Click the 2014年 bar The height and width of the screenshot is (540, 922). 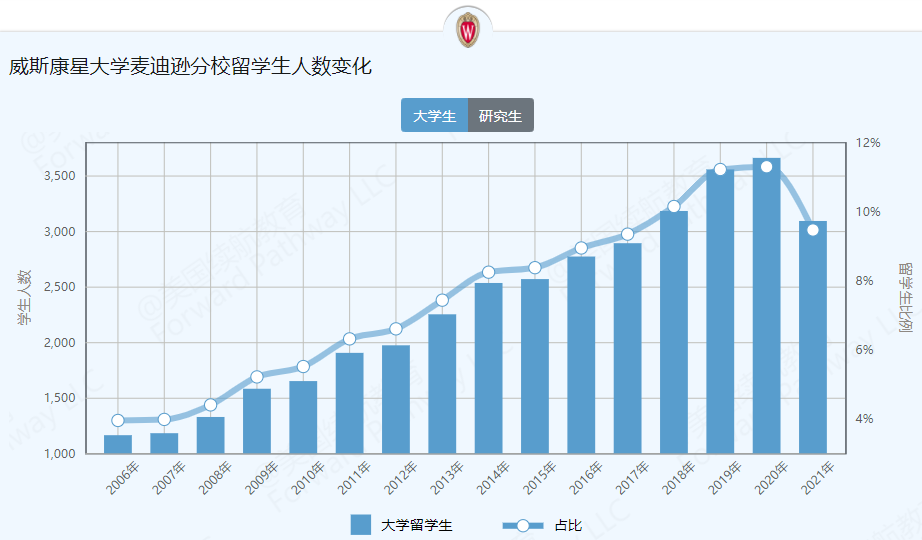click(489, 368)
